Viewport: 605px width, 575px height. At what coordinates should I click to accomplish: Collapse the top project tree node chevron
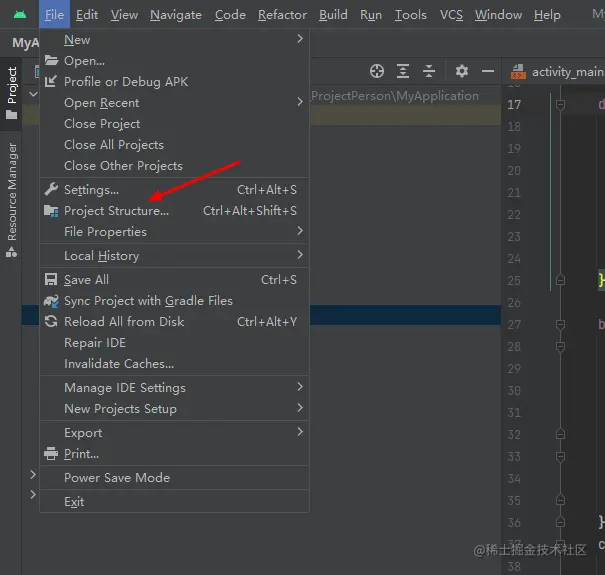(x=34, y=94)
